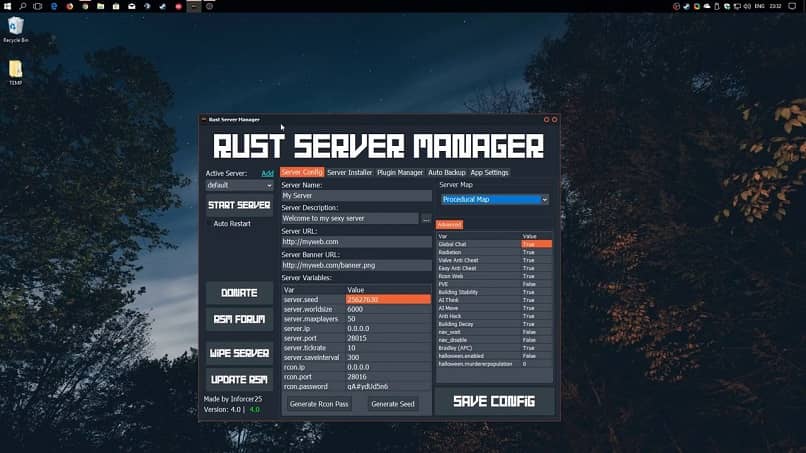Viewport: 806px width, 453px height.
Task: Select rcon.password value cell
Action: coord(388,387)
